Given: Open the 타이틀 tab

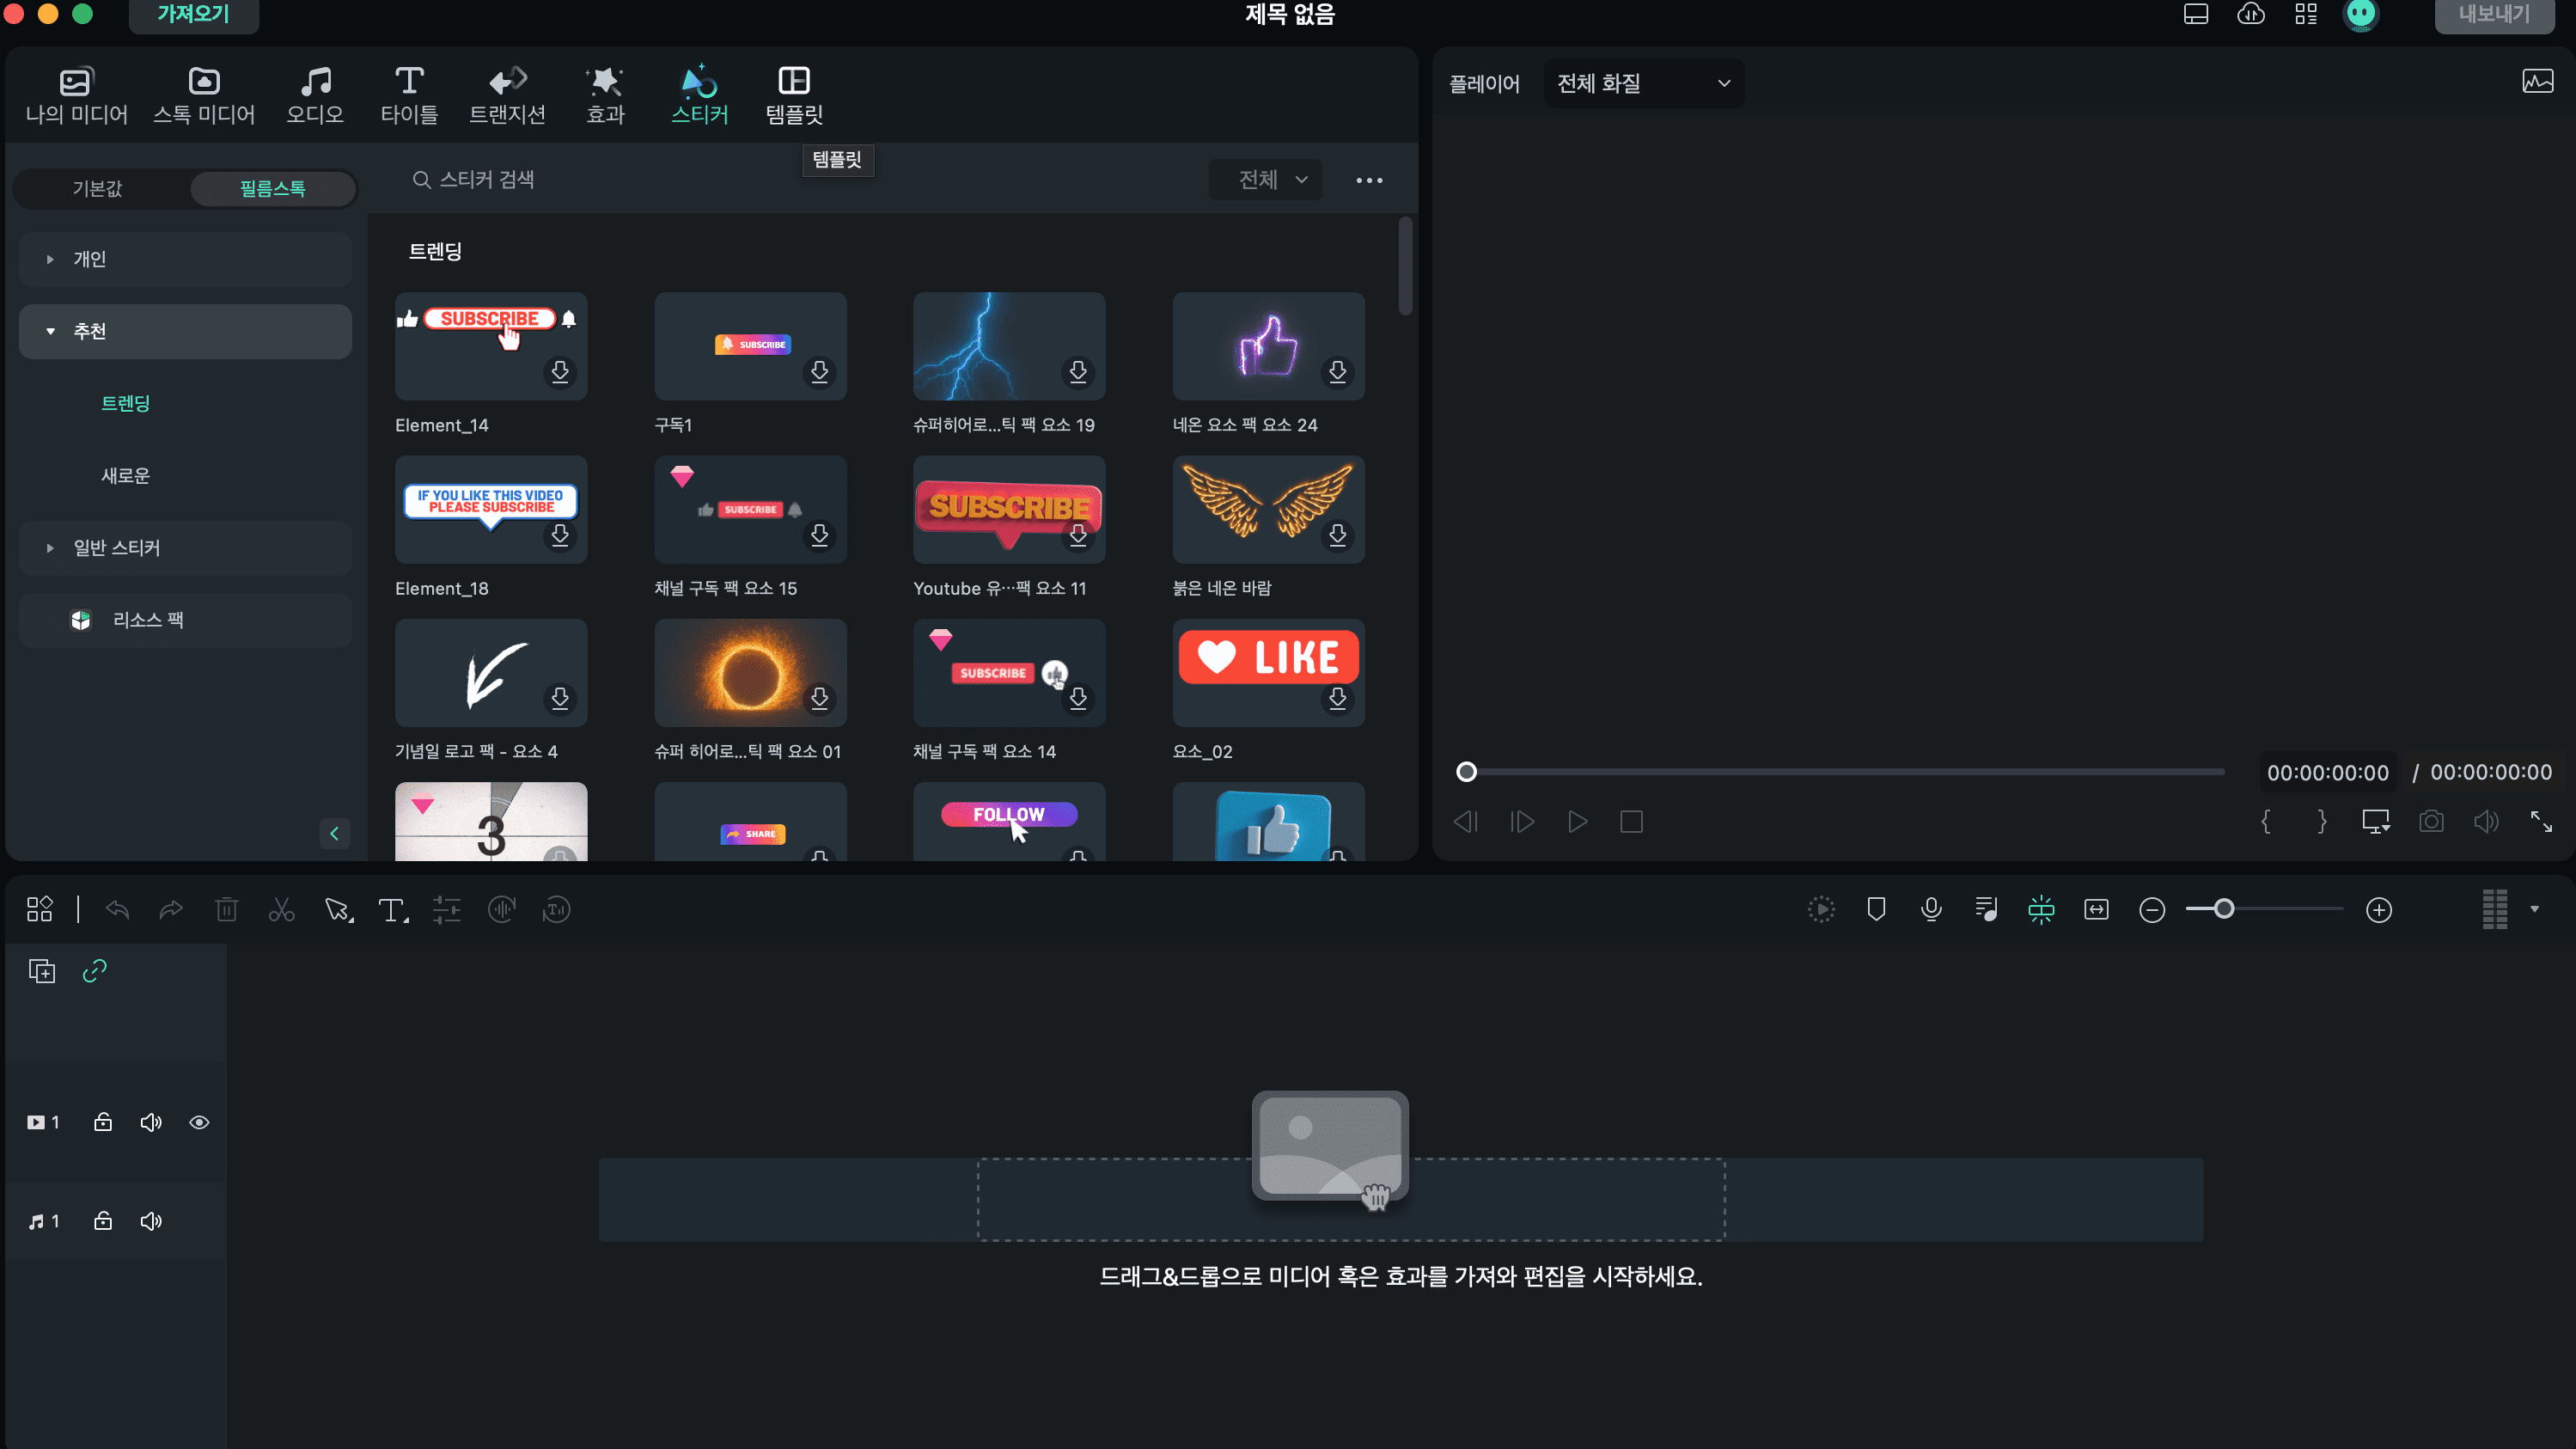Looking at the screenshot, I should [x=409, y=95].
